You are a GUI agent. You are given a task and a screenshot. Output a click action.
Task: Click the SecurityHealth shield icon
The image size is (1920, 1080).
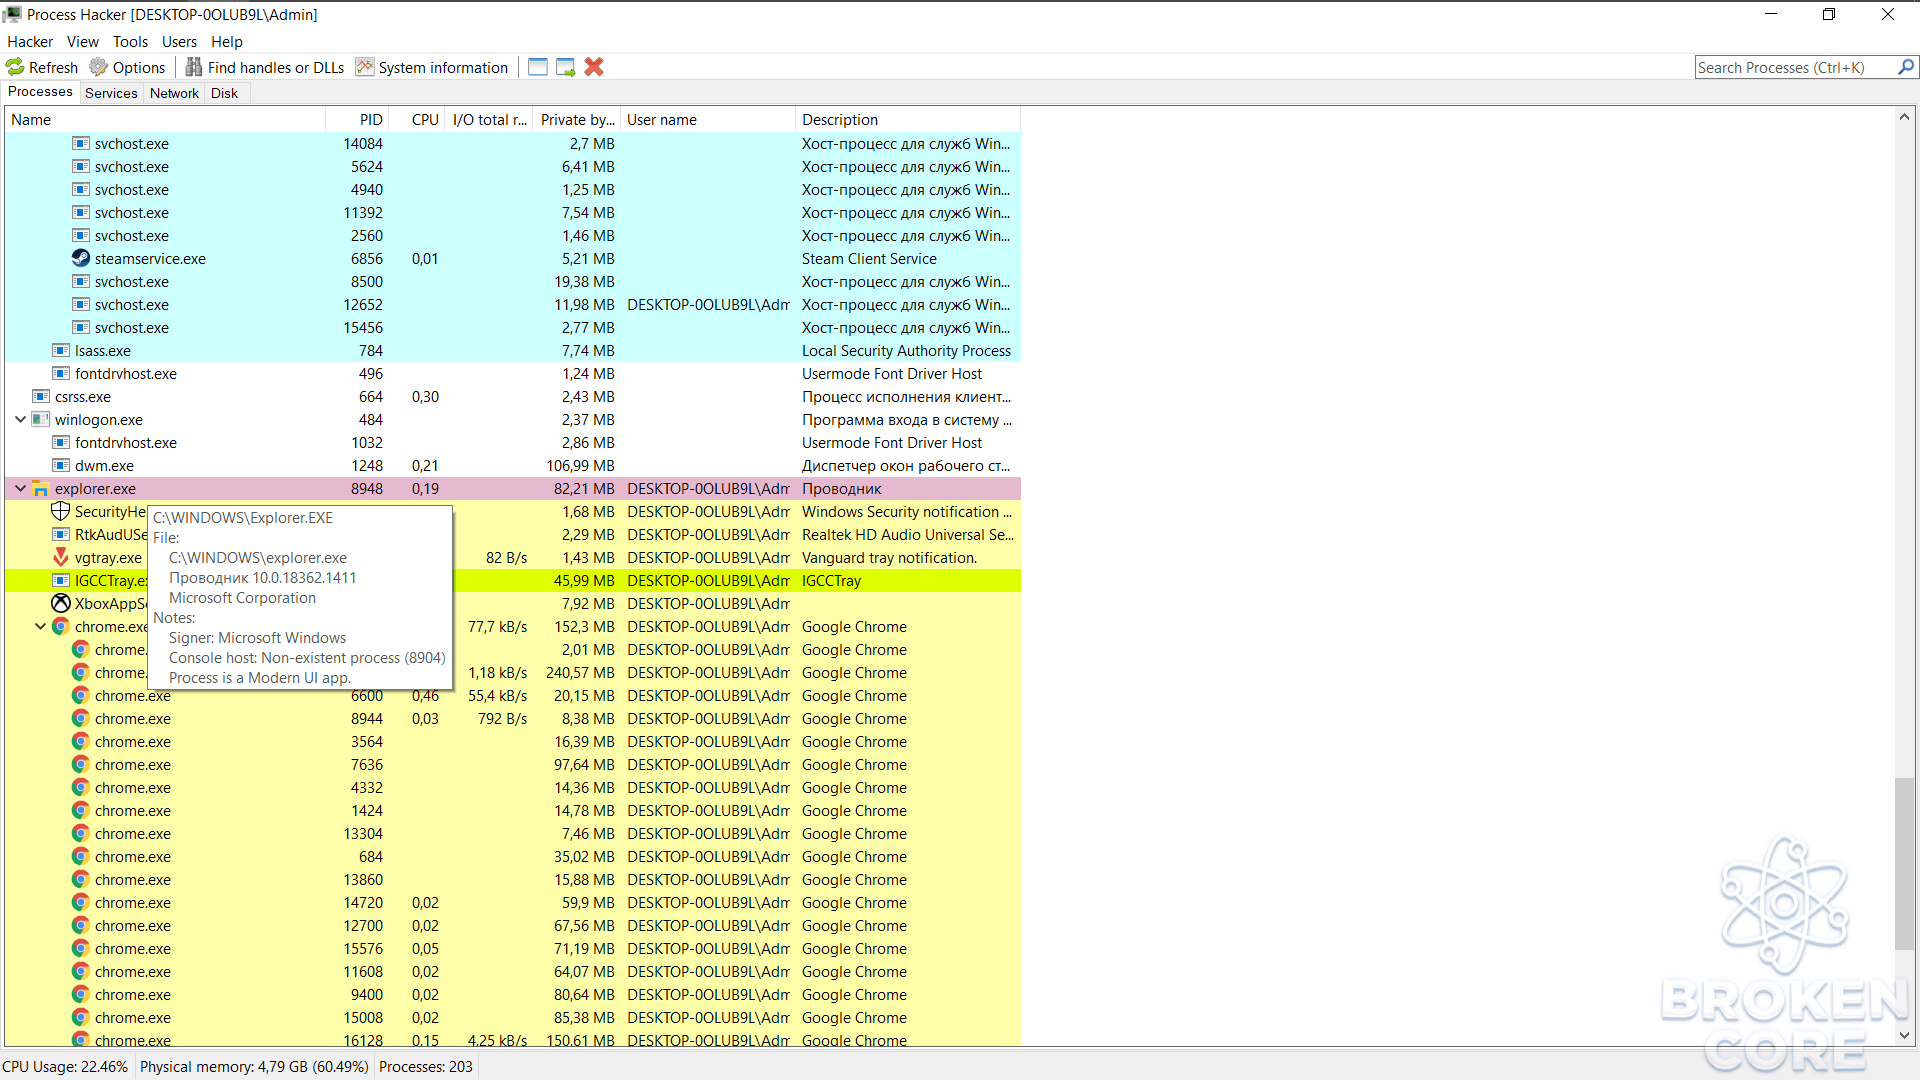coord(61,511)
